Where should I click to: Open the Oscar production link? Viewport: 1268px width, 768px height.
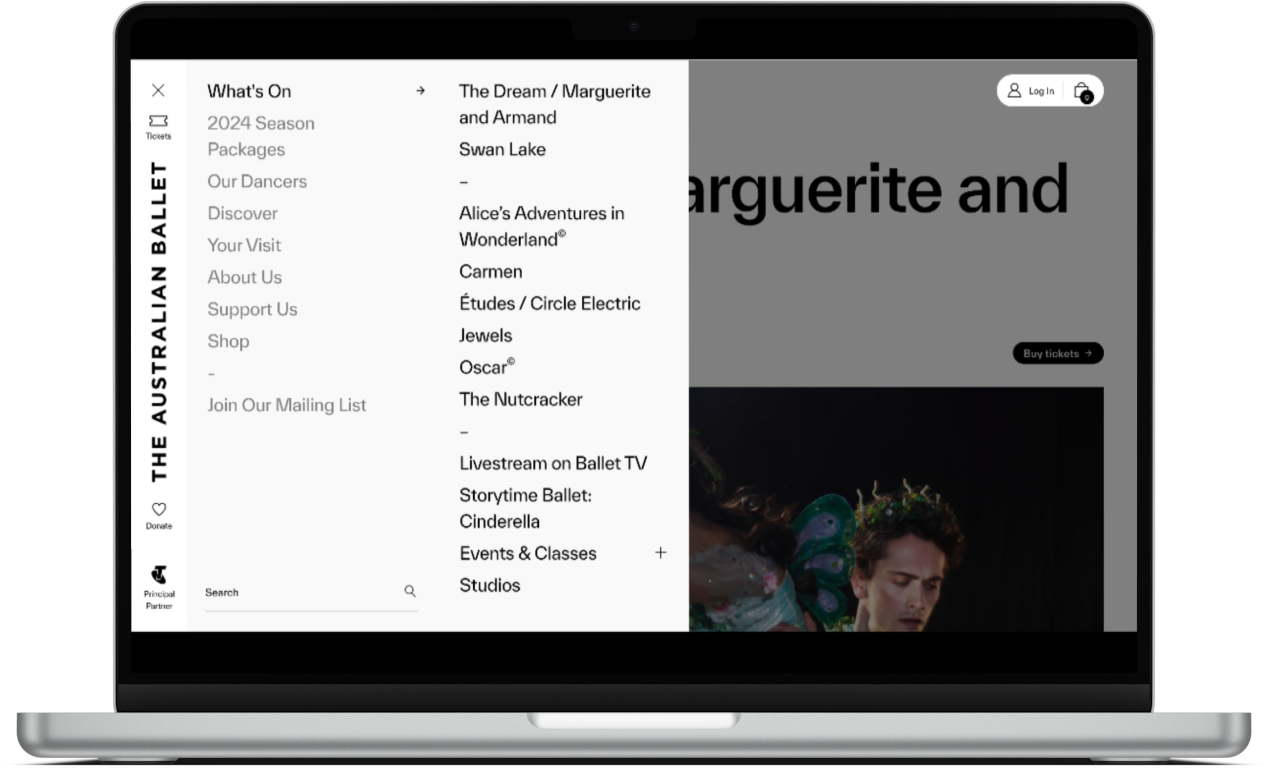[487, 367]
